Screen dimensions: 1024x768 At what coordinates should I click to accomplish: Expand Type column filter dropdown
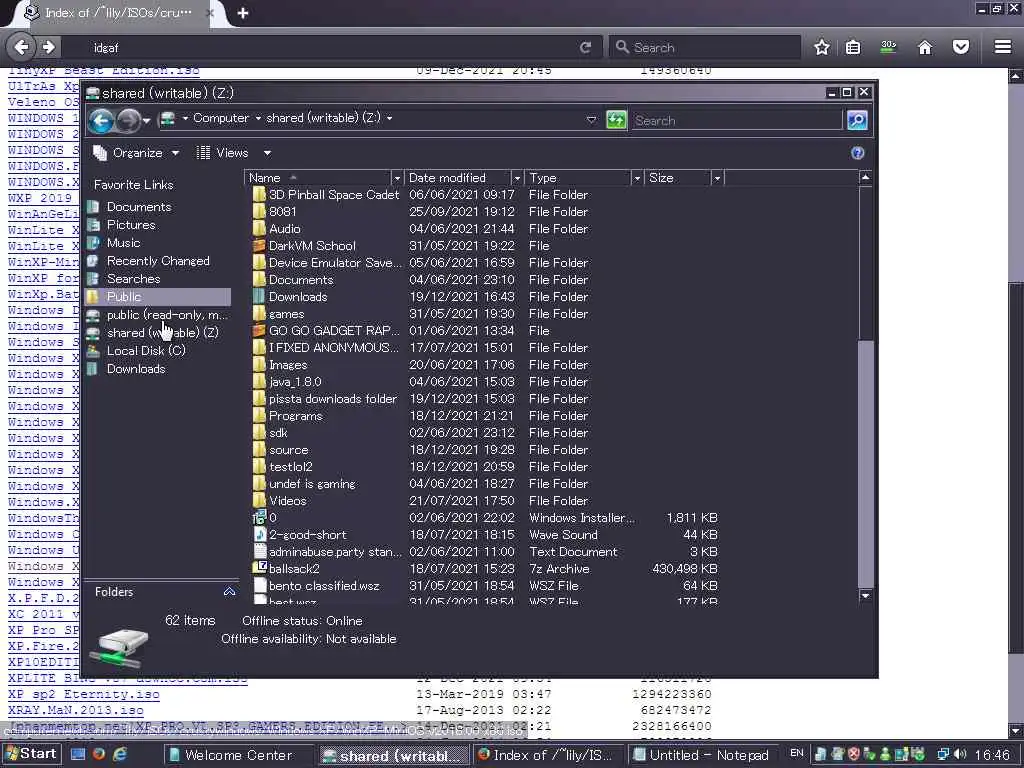coord(637,178)
